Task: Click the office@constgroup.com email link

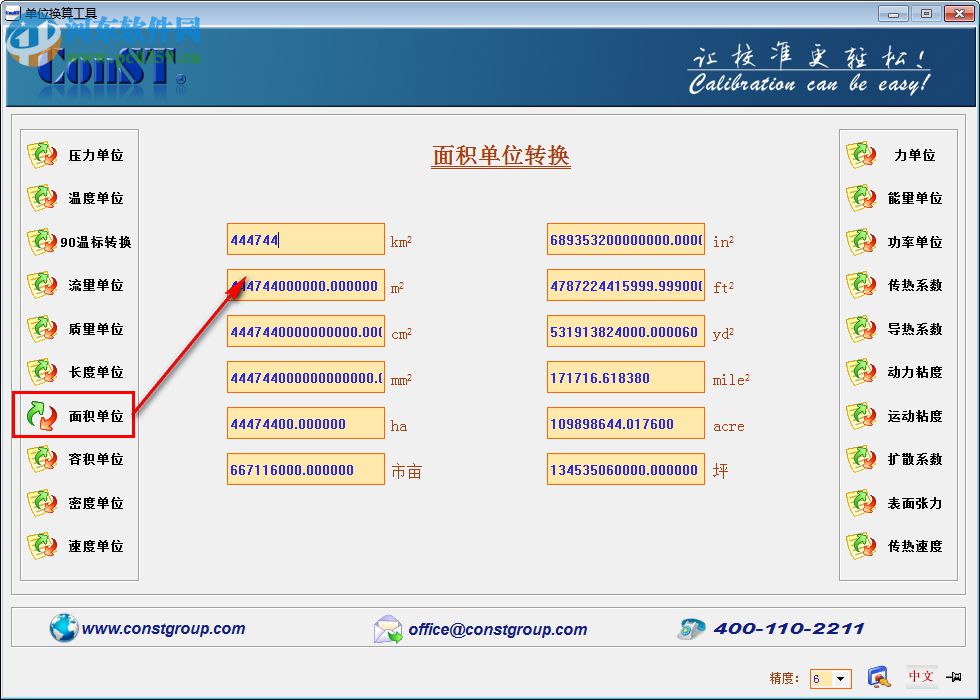Action: pos(500,630)
